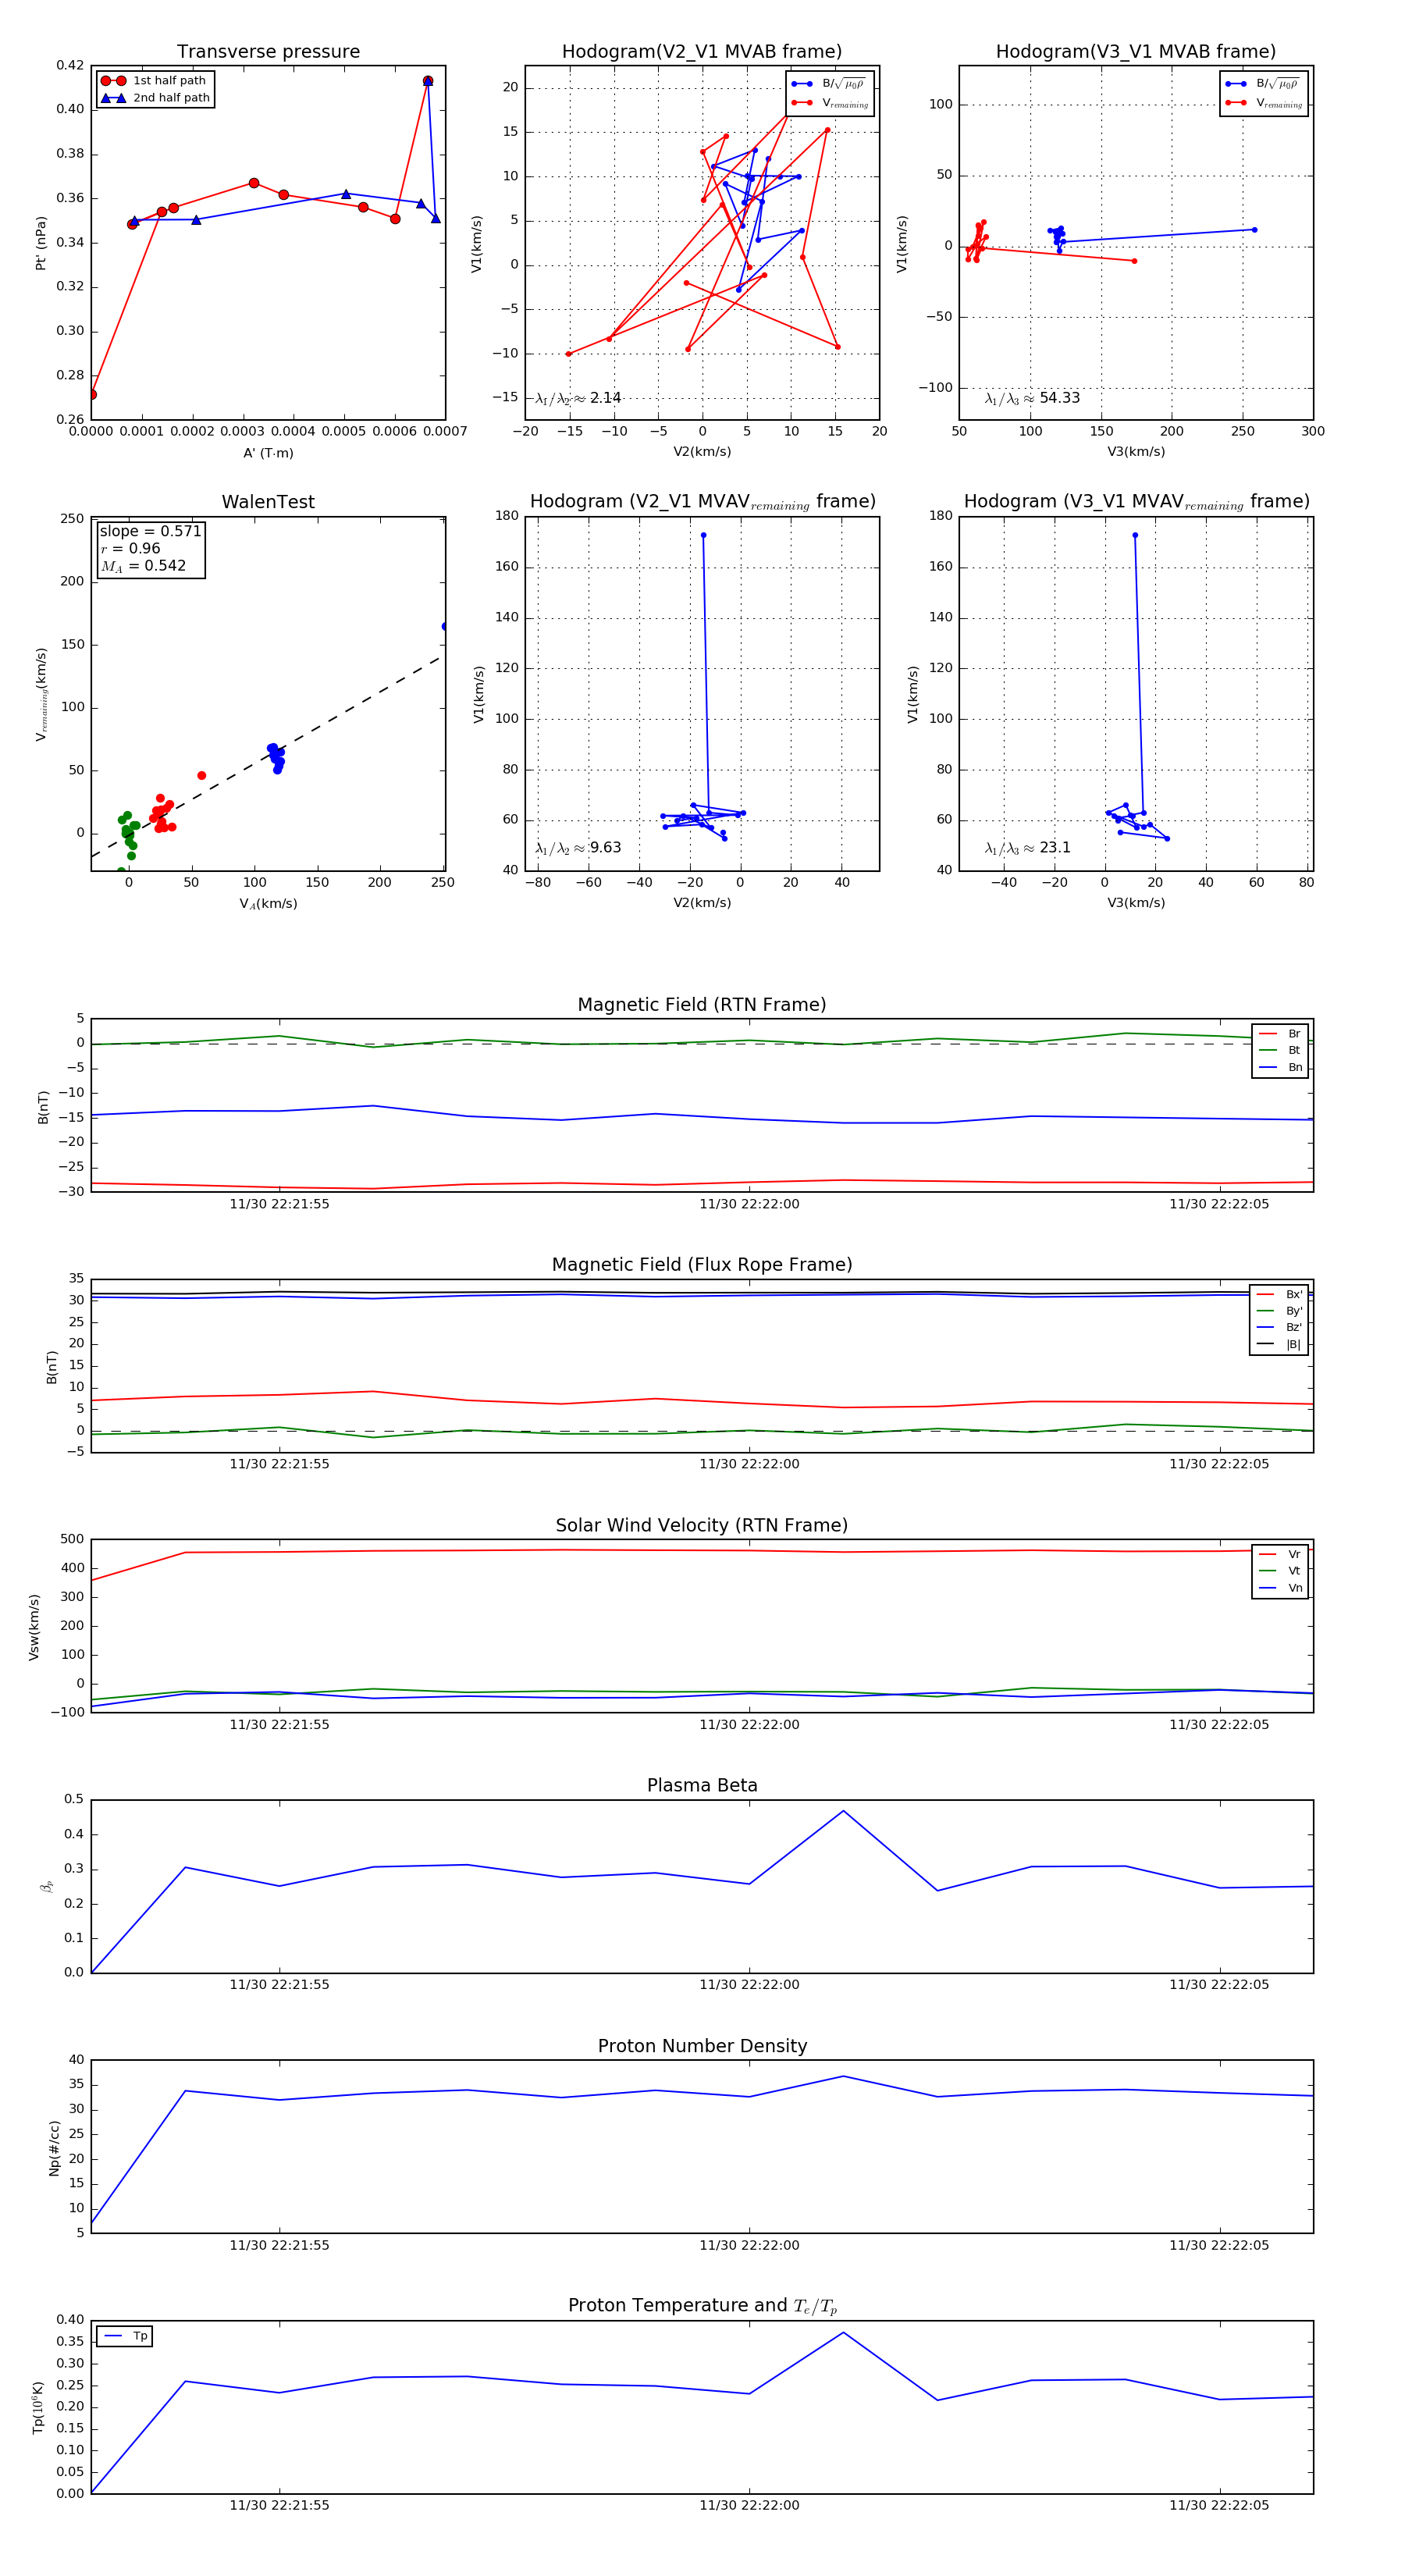The image size is (1405, 2576).
Task: Select the Vn legend entry
Action: pyautogui.click(x=1280, y=1588)
